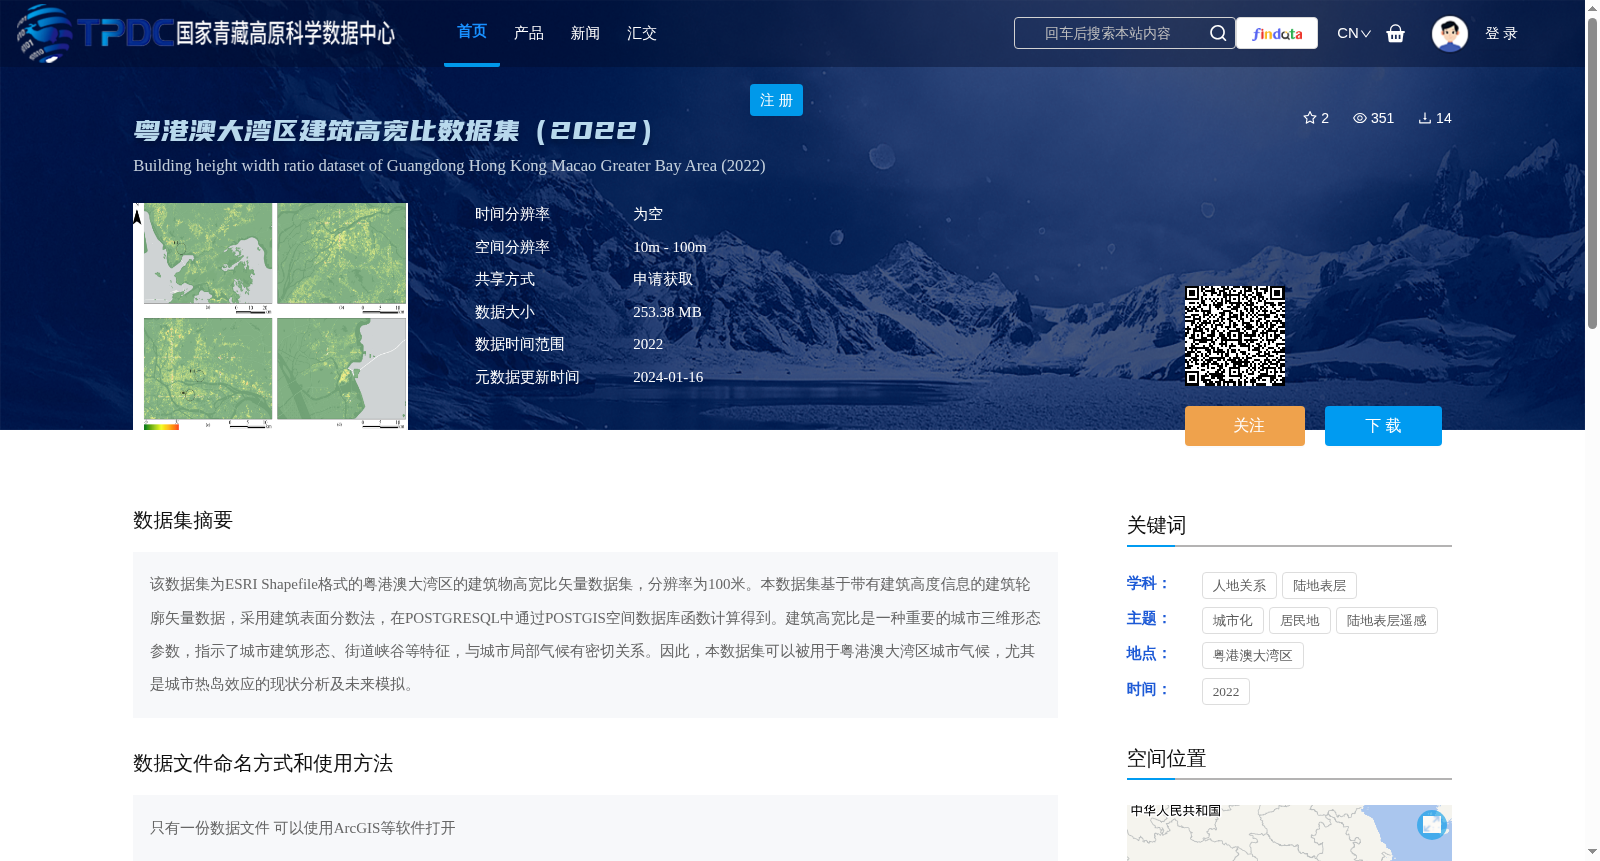Click the blue 下载 button
The width and height of the screenshot is (1600, 861).
coord(1383,426)
